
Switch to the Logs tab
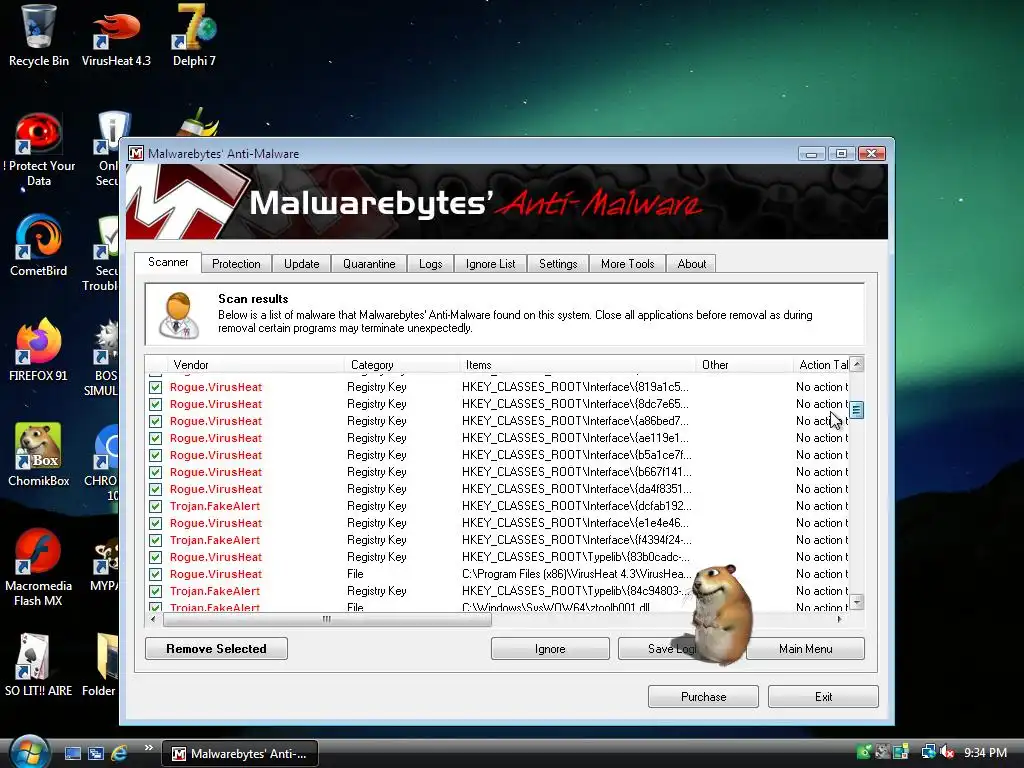[x=430, y=264]
